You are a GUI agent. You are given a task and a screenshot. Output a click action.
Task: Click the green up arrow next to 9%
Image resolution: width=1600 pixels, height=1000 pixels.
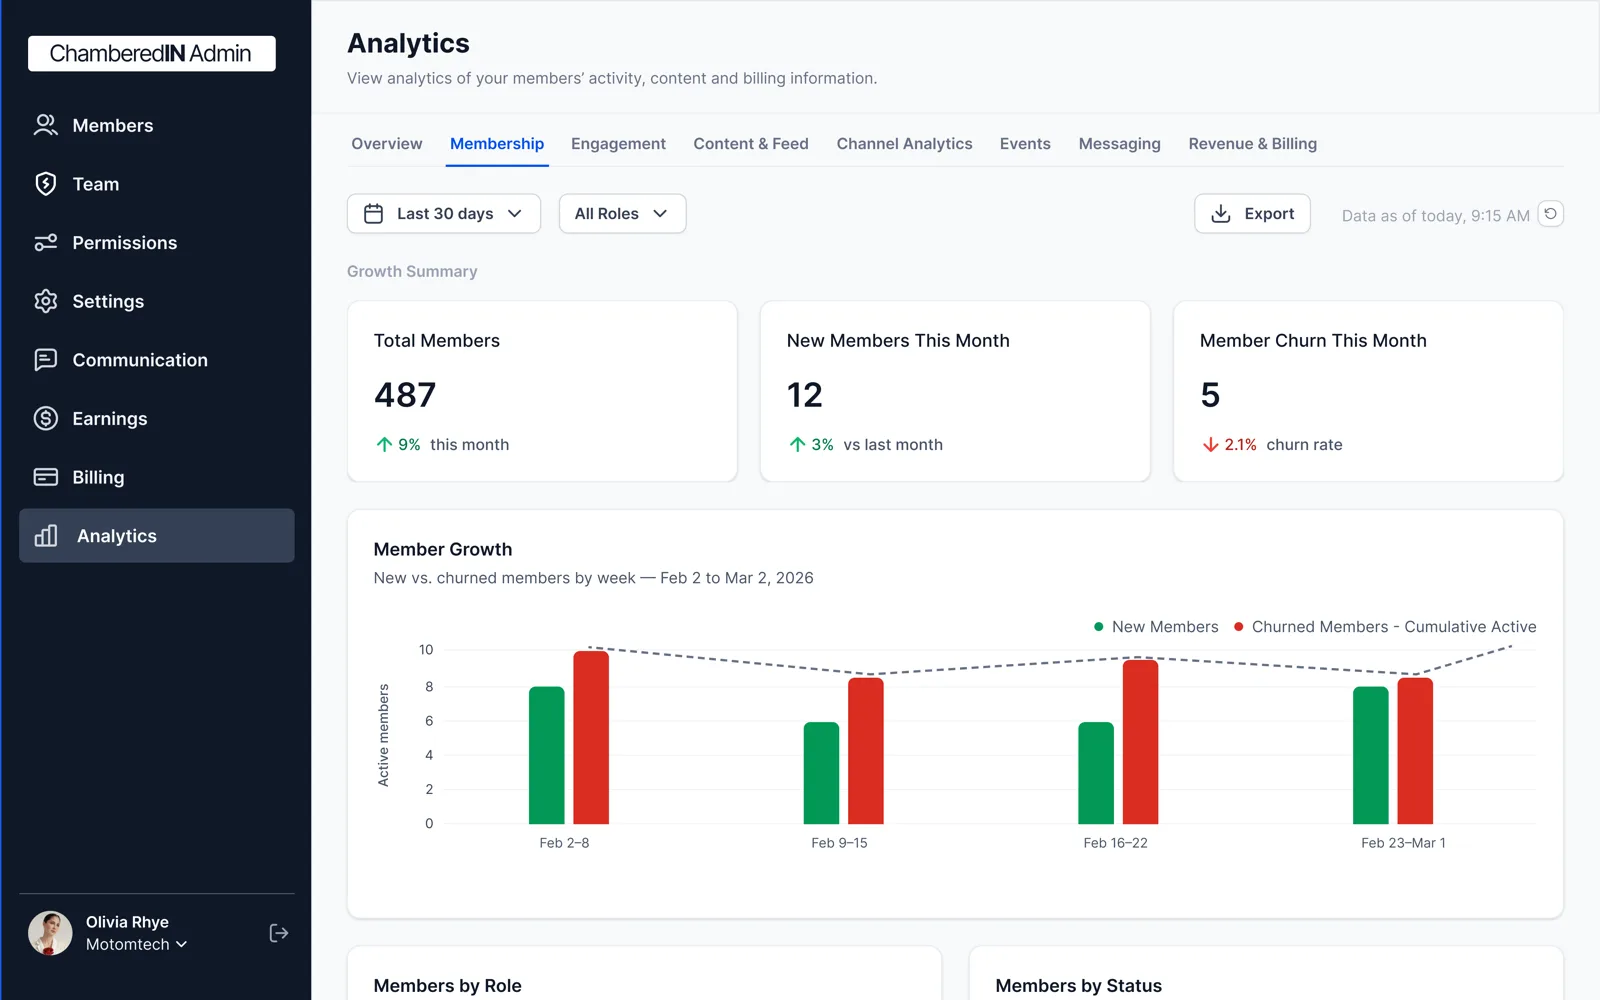click(x=384, y=445)
